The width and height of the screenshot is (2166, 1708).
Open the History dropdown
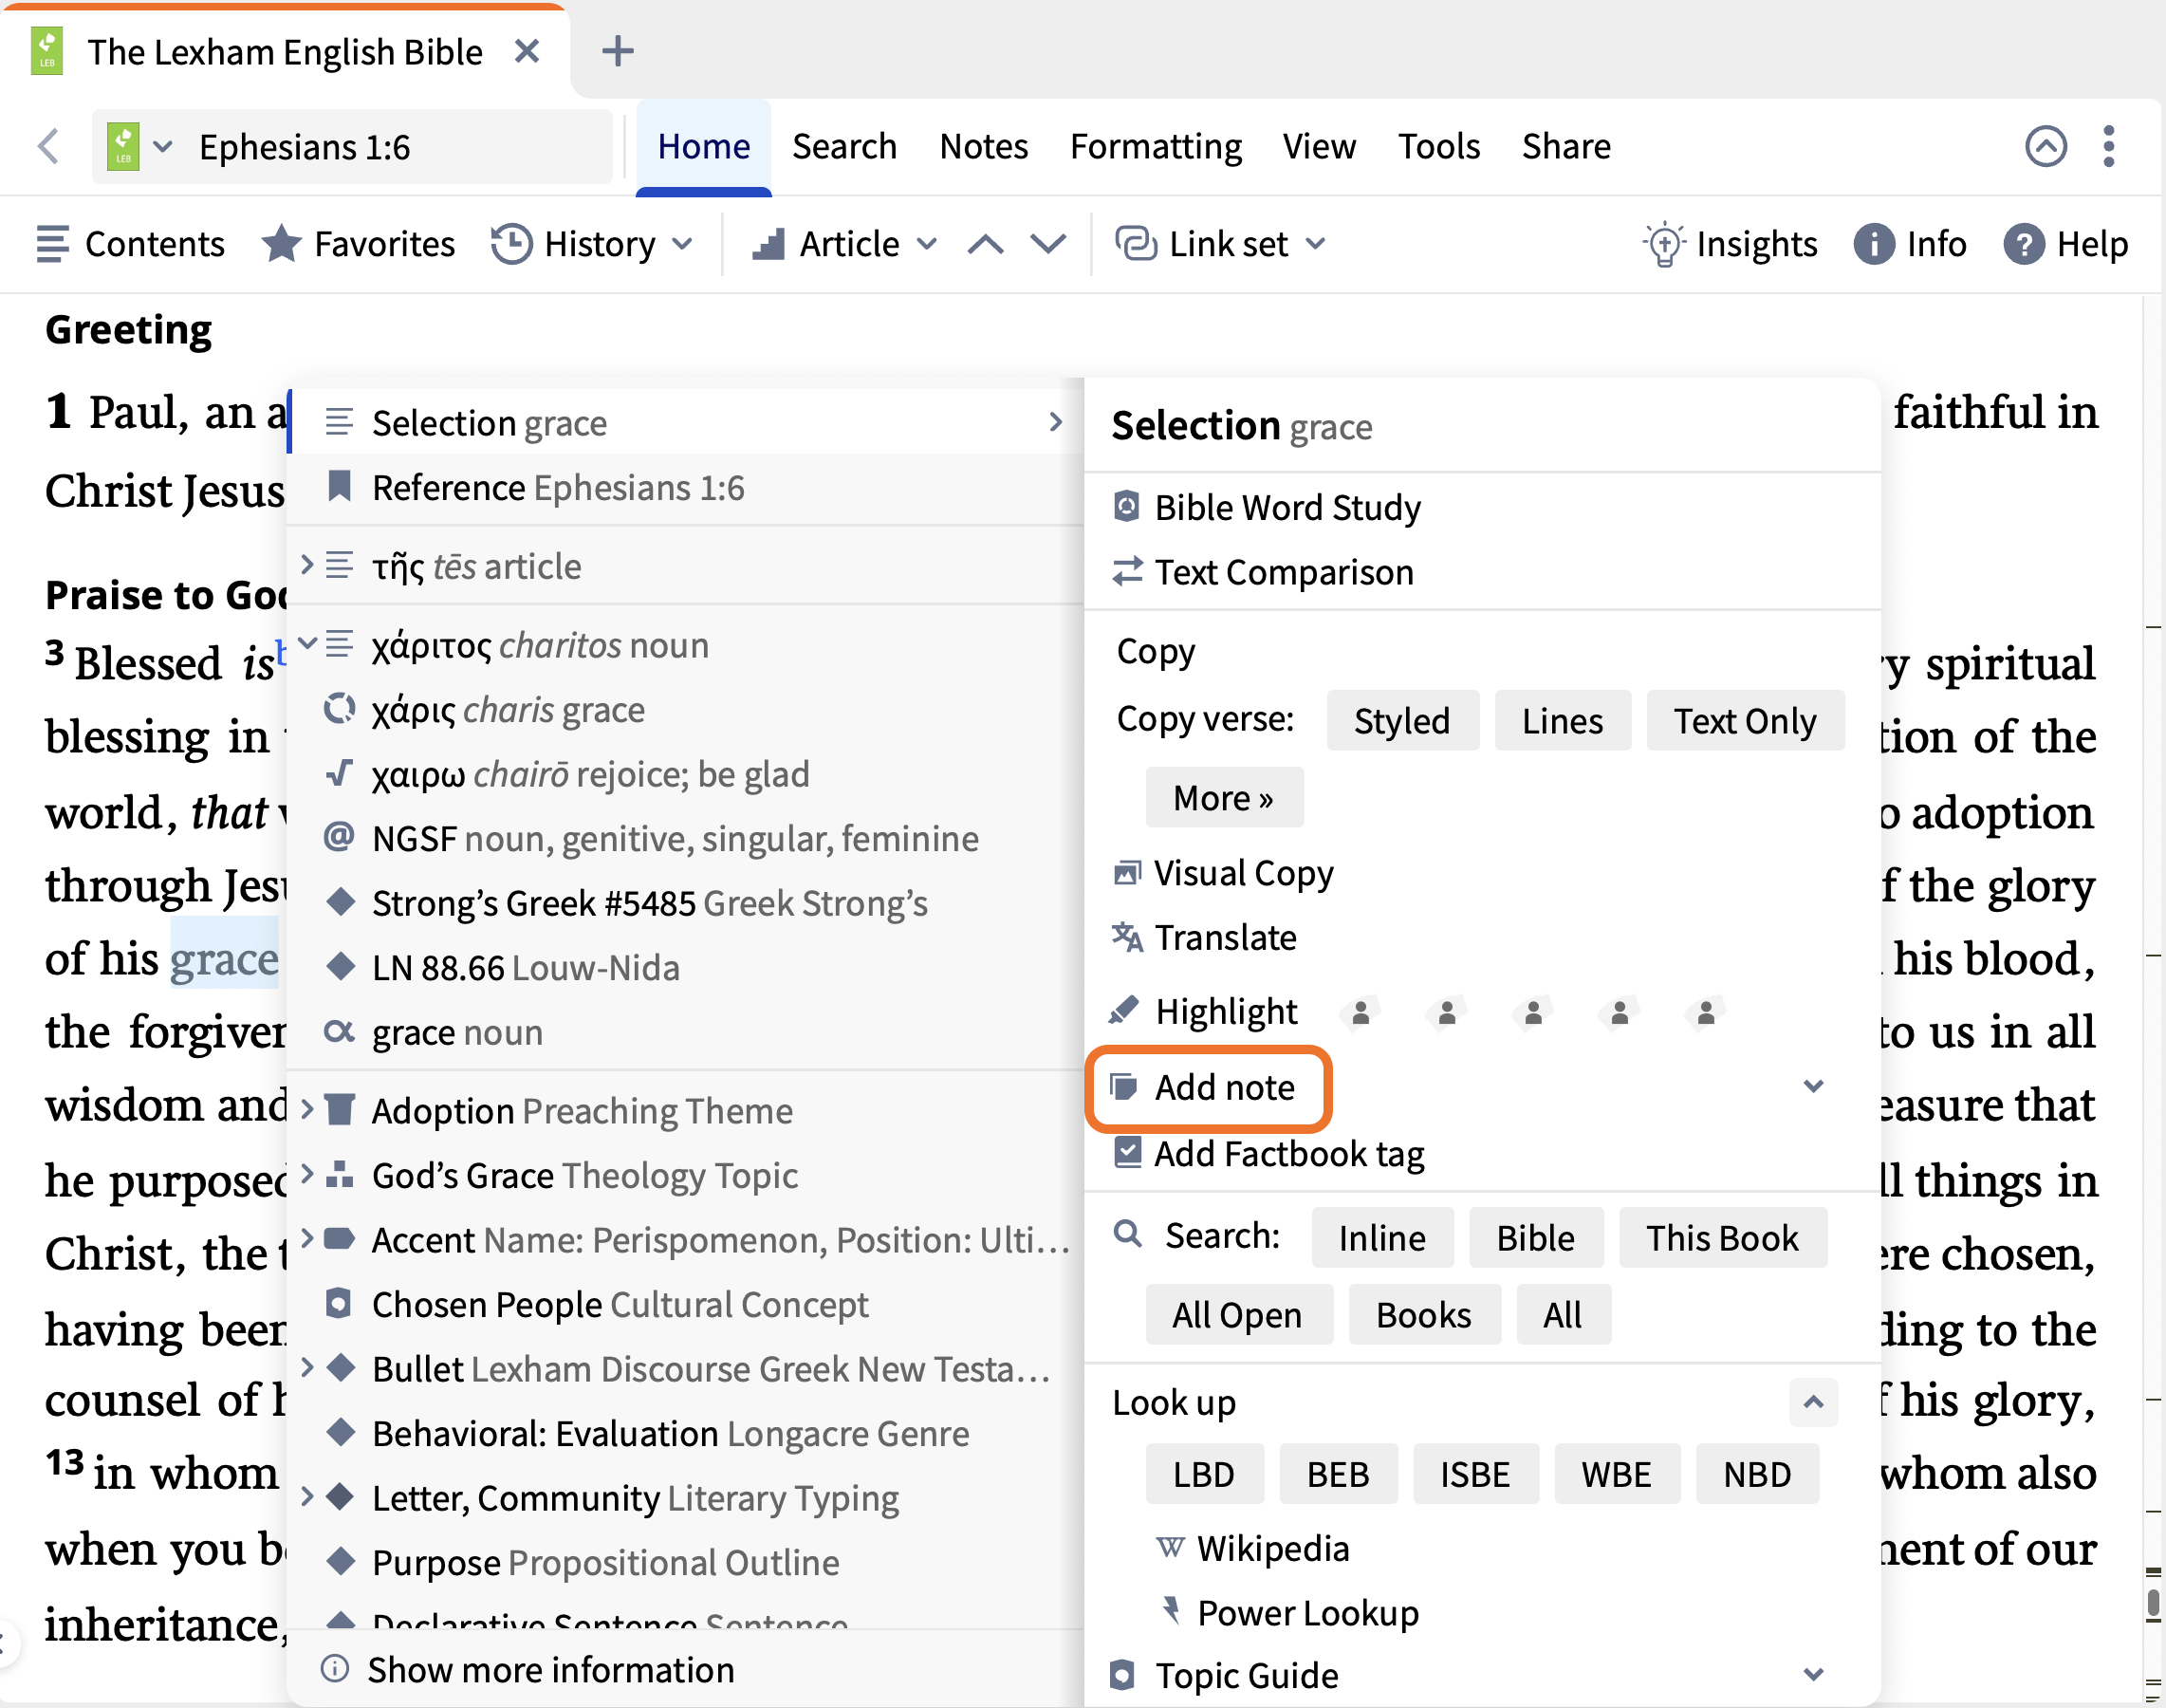[592, 244]
